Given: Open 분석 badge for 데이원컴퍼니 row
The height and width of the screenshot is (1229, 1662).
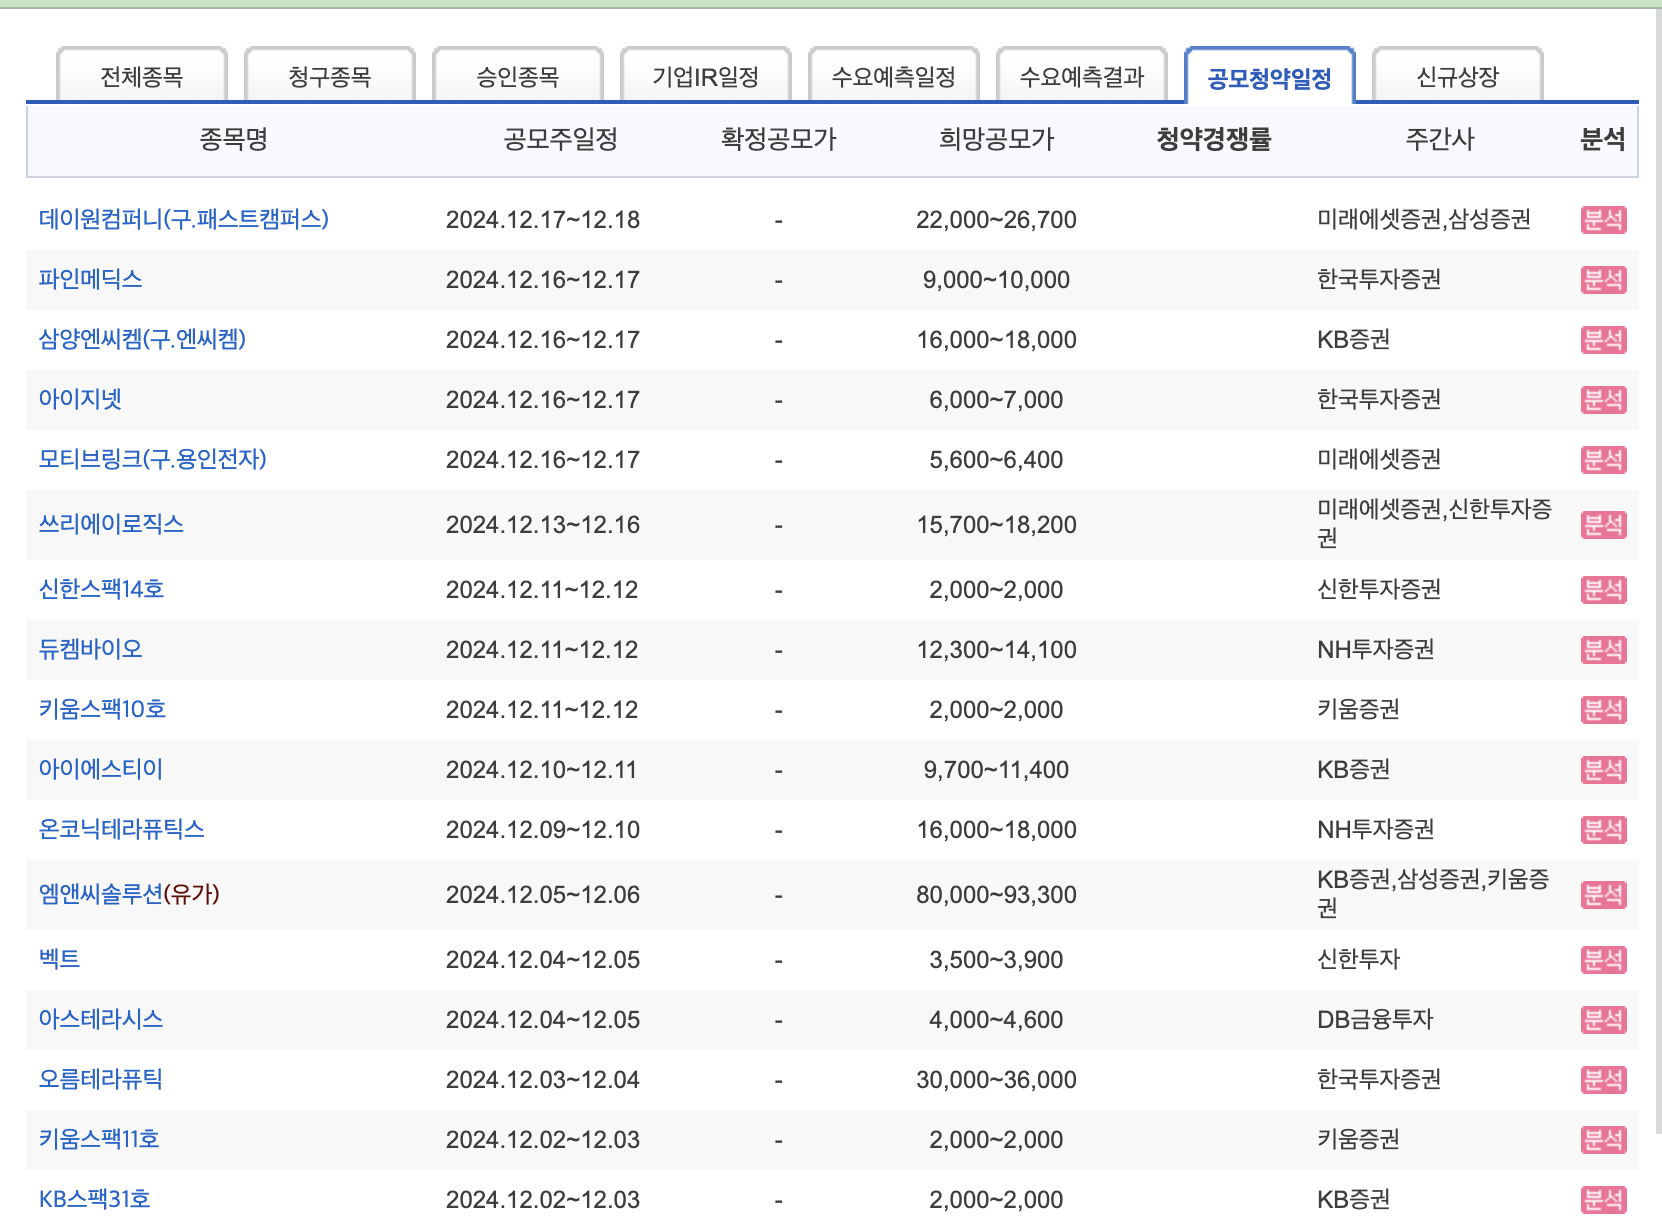Looking at the screenshot, I should click(x=1603, y=220).
